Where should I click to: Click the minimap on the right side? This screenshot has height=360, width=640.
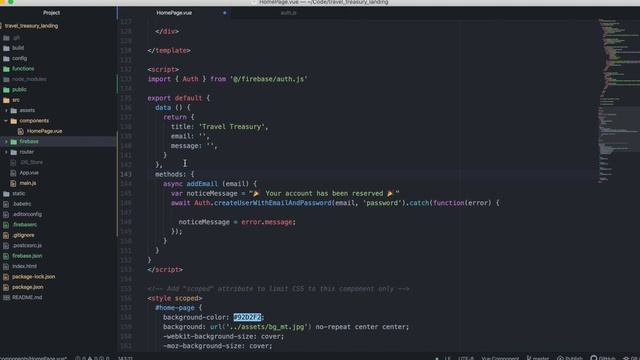[618, 102]
